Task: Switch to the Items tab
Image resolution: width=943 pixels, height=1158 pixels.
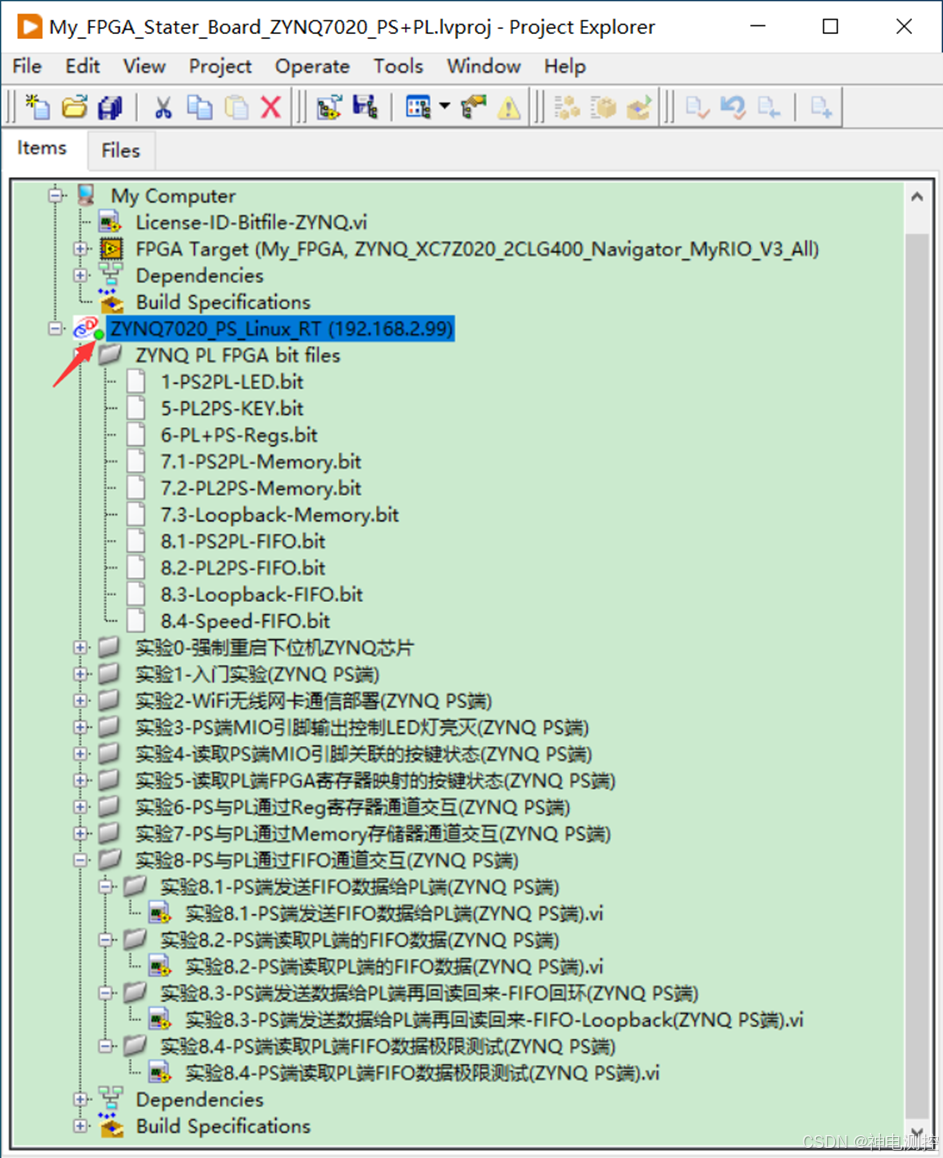Action: tap(42, 148)
